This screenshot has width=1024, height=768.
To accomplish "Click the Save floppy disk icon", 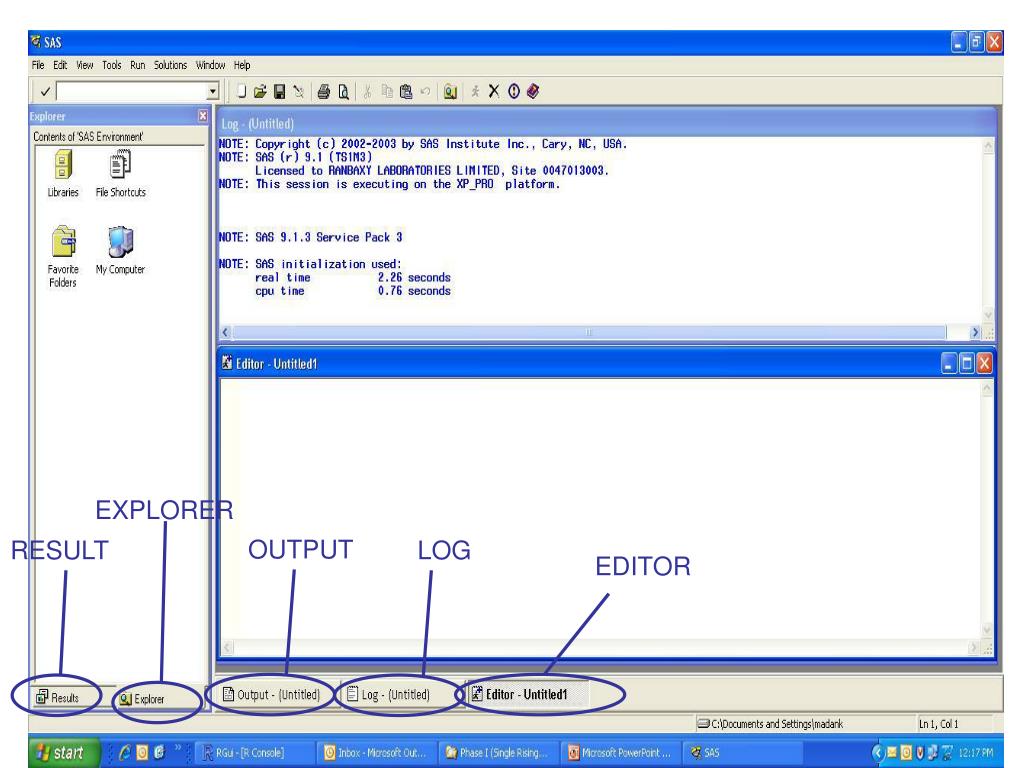I will tap(280, 91).
